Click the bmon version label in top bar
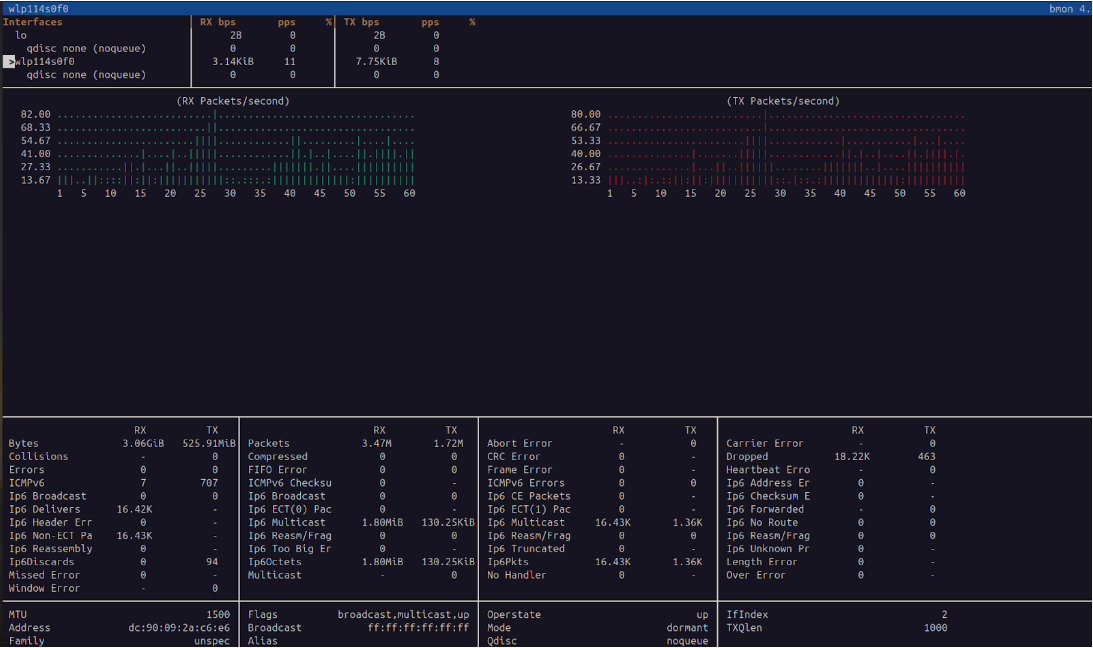This screenshot has height=648, width=1093. pos(1069,9)
